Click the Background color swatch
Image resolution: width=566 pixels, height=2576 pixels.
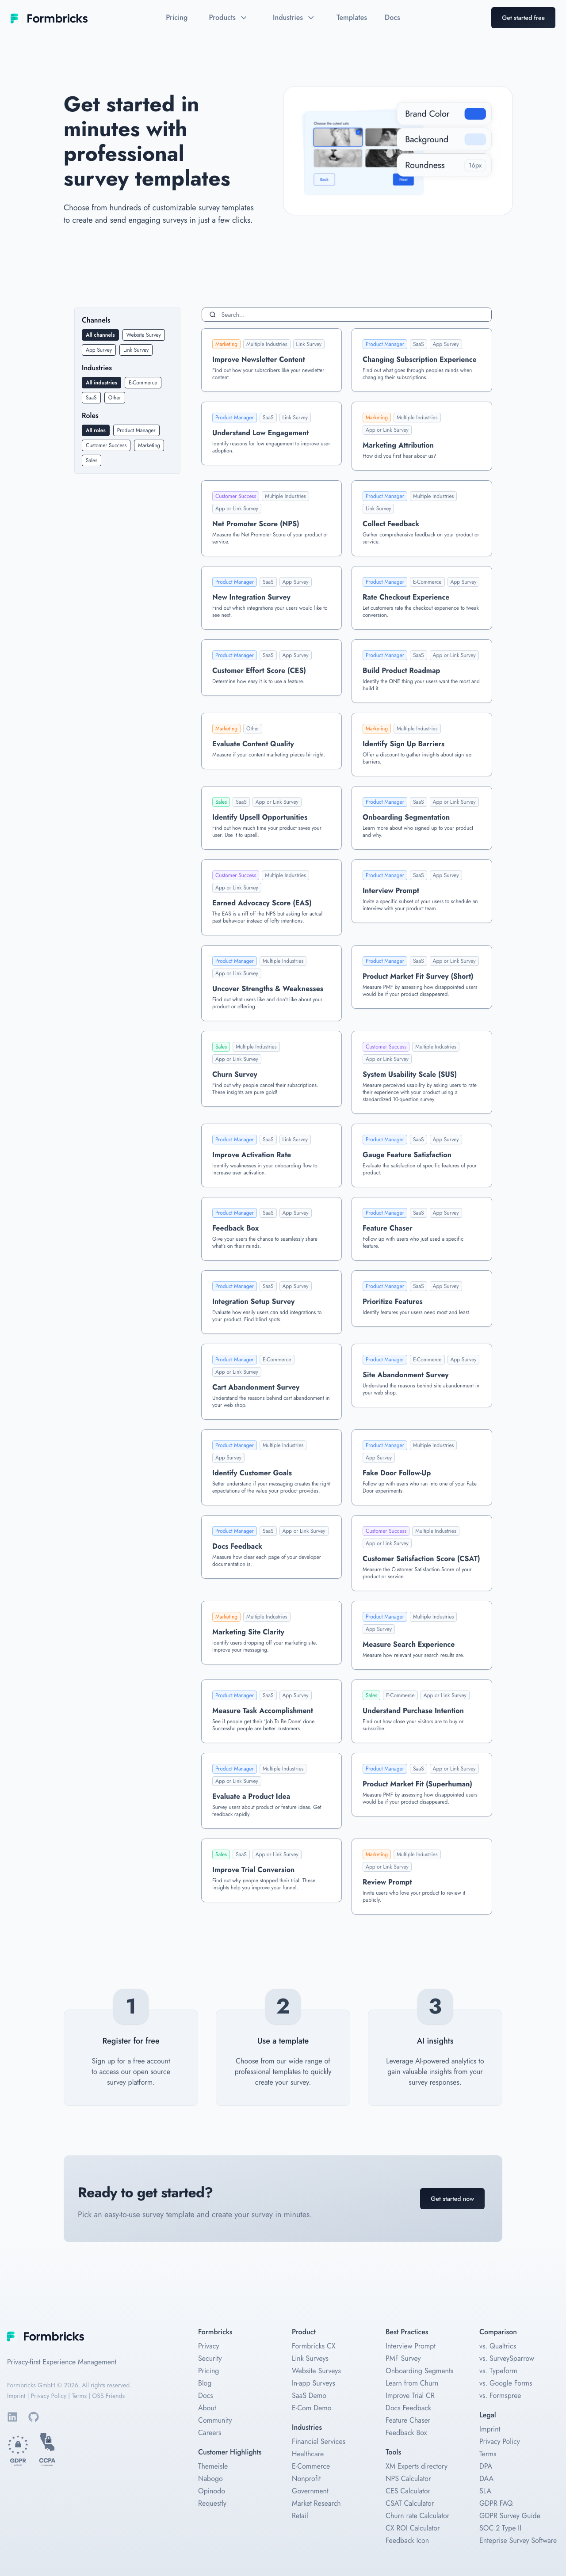[475, 140]
